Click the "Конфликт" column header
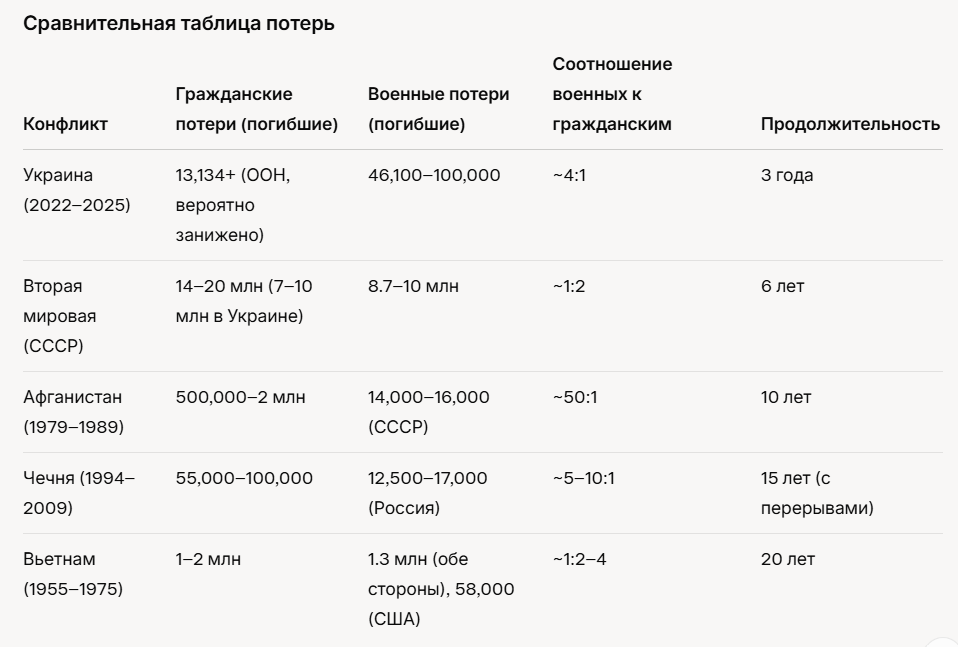 tap(65, 125)
